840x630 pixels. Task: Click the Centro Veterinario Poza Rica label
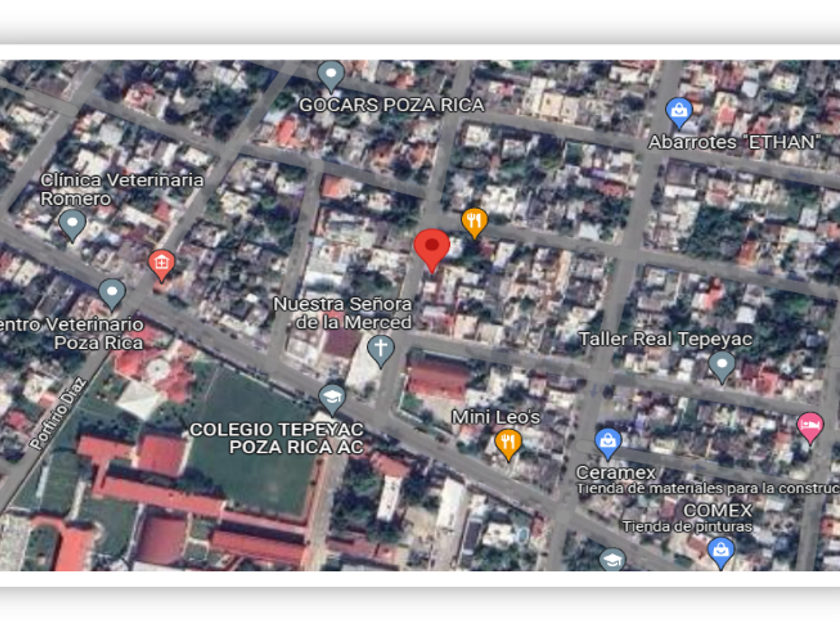72,333
